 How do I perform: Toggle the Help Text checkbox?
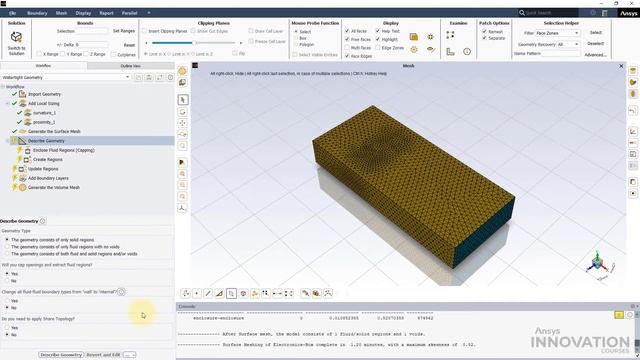pyautogui.click(x=378, y=31)
